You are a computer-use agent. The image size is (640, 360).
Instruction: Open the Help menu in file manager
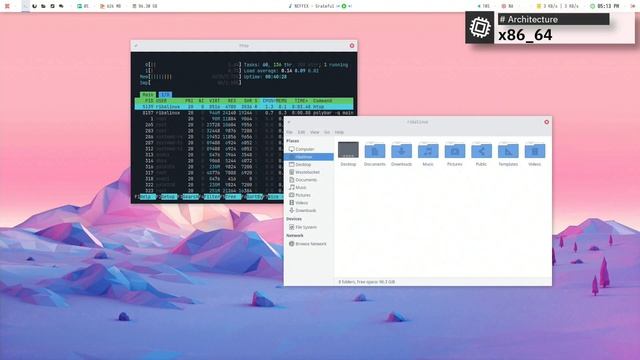tap(339, 132)
